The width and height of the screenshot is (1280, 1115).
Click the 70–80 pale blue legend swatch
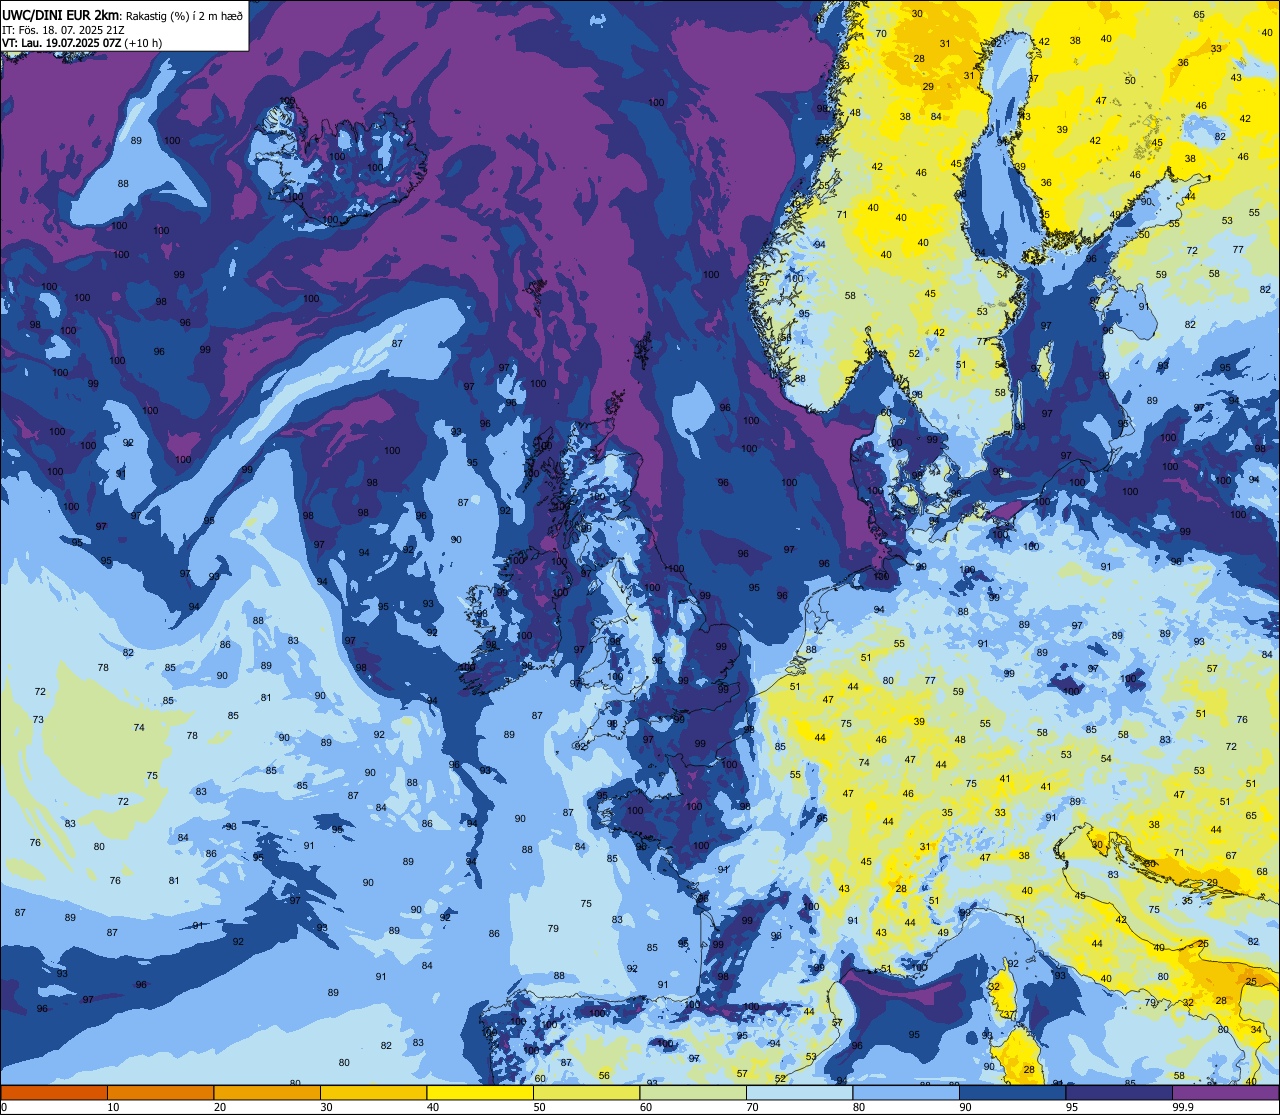pyautogui.click(x=799, y=1092)
